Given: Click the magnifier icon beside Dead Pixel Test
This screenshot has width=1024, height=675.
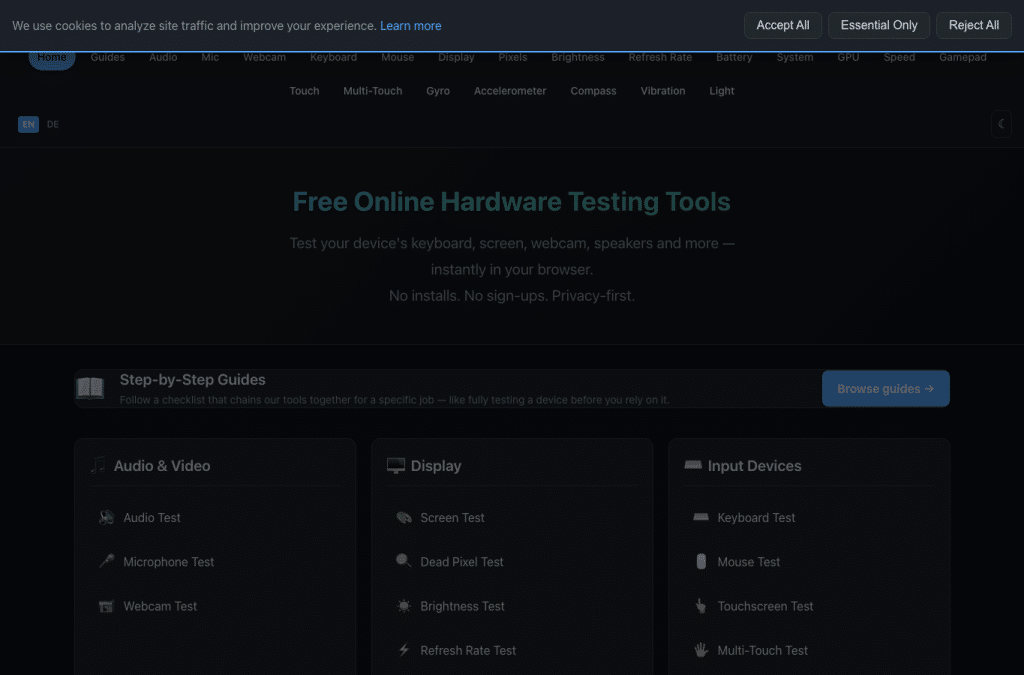Looking at the screenshot, I should (x=404, y=561).
